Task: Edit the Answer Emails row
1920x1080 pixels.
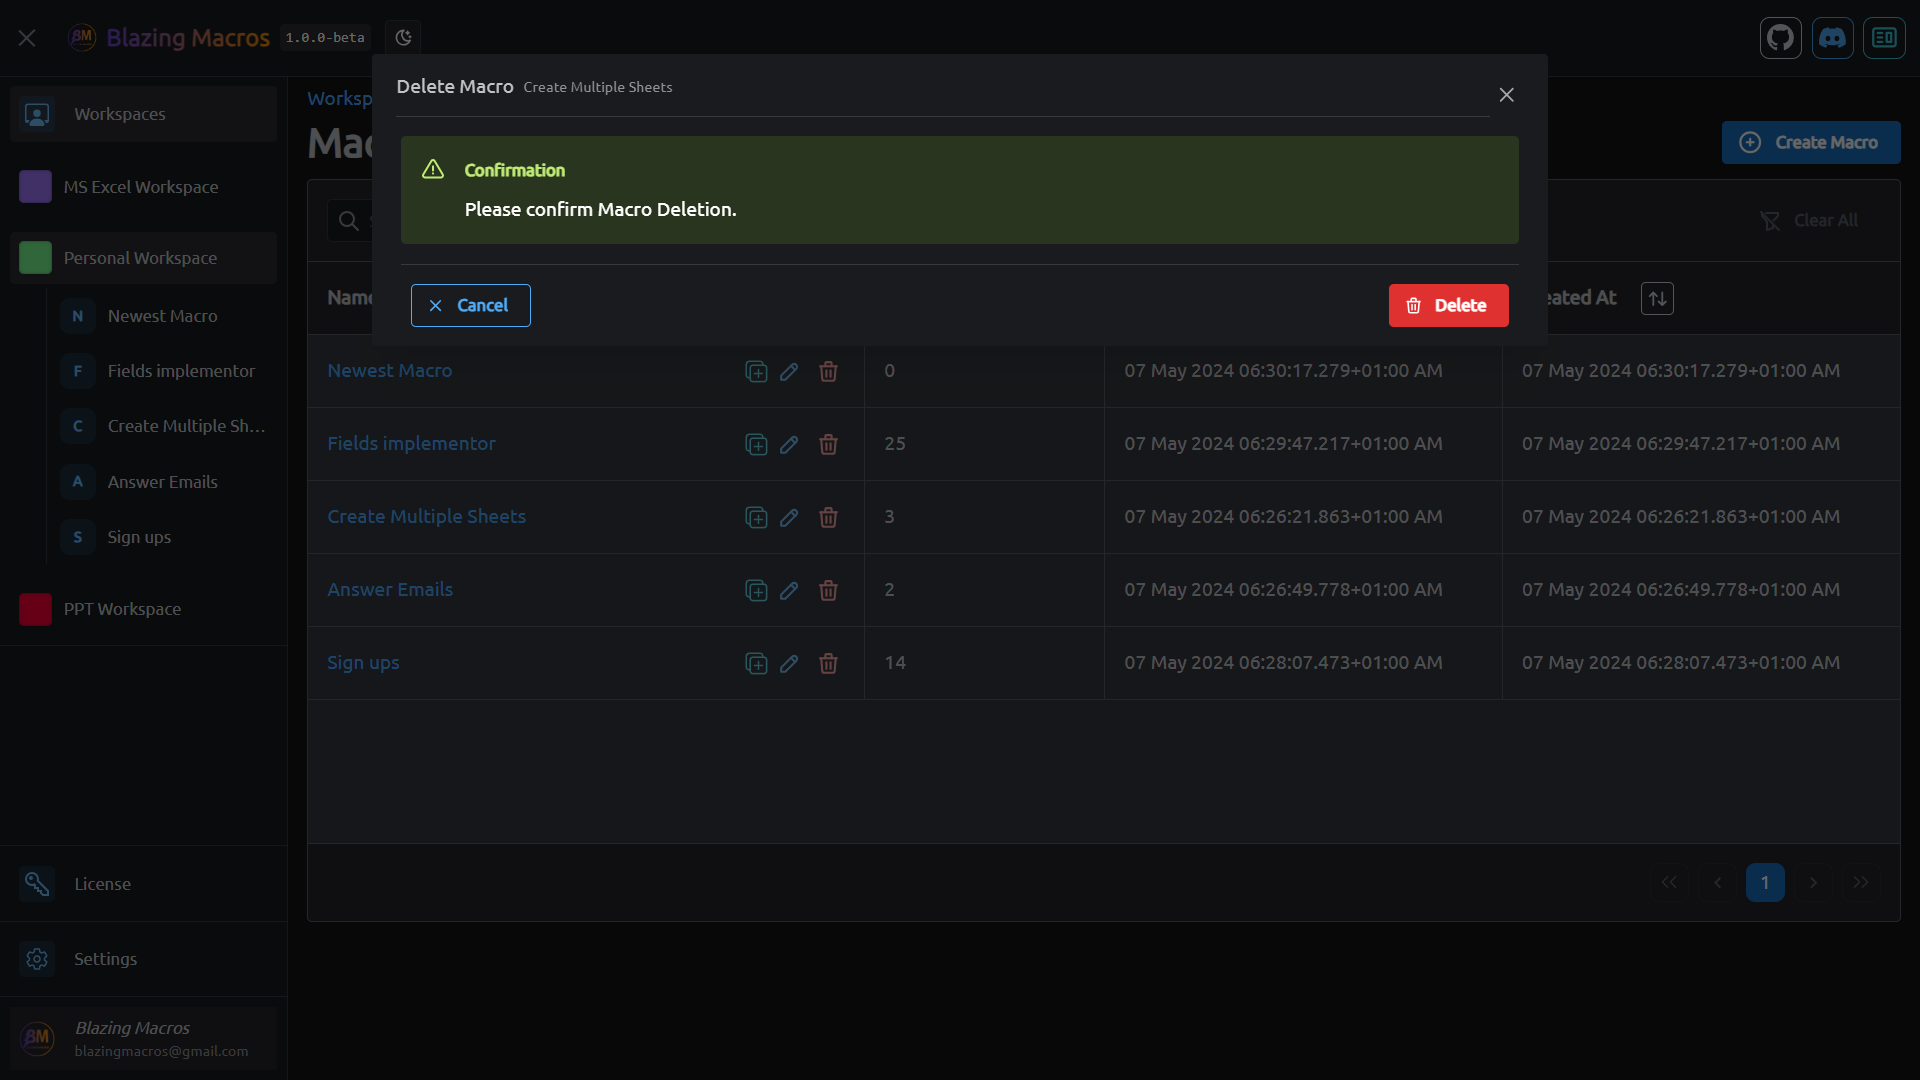Action: click(789, 590)
